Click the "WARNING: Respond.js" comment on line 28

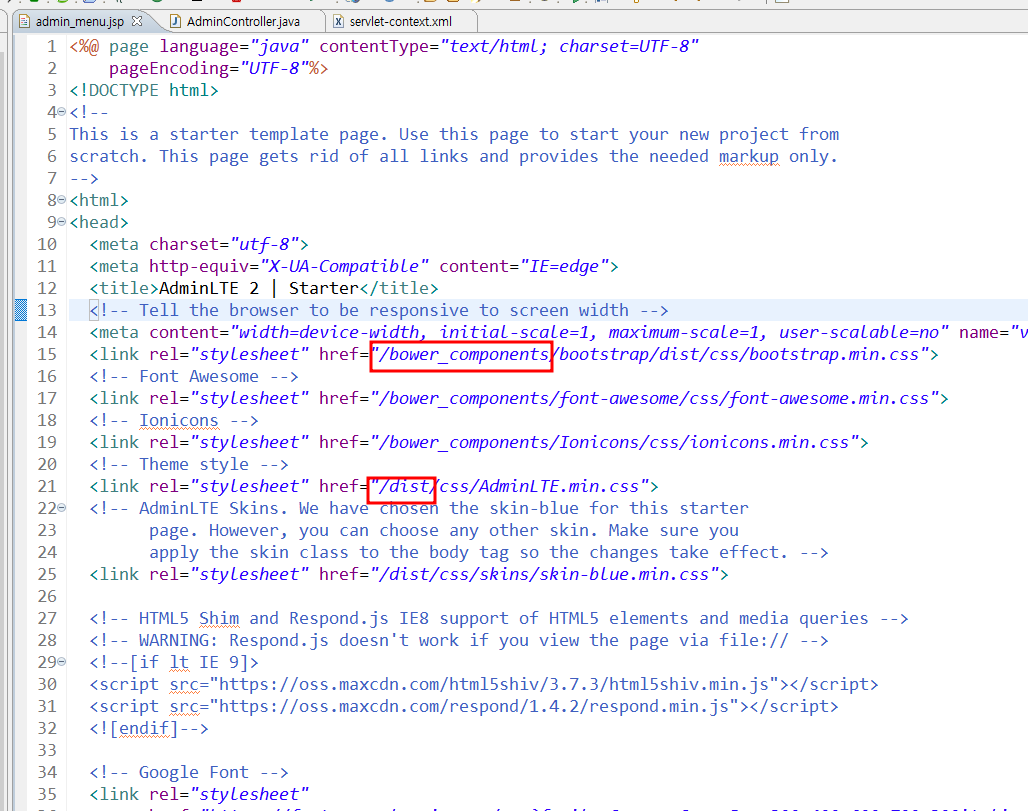(459, 641)
